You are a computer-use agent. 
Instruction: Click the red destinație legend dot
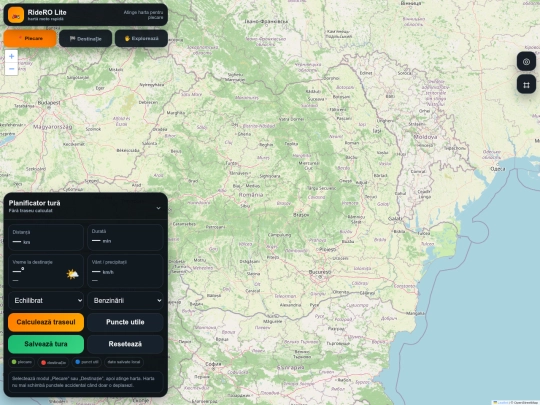(43, 362)
